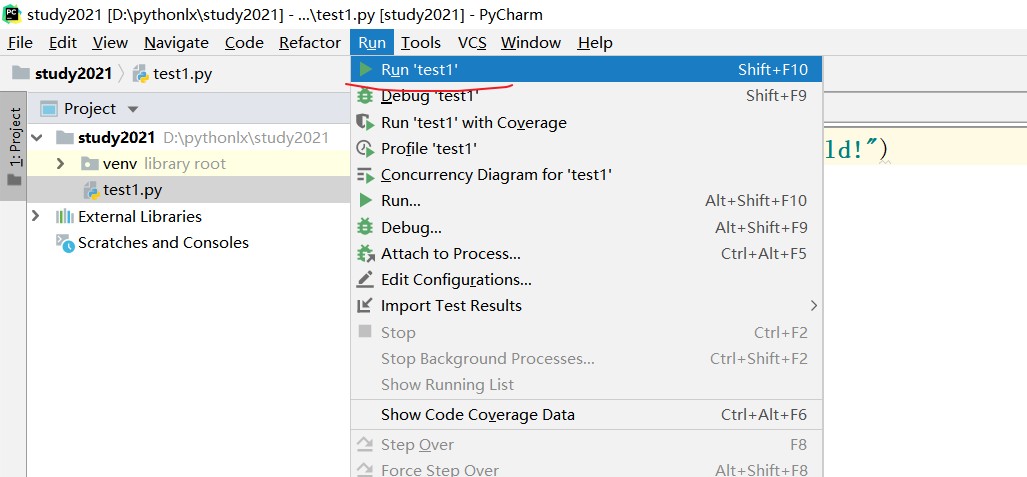Click the venv folder icon
Image resolution: width=1027 pixels, height=477 pixels.
tap(89, 163)
